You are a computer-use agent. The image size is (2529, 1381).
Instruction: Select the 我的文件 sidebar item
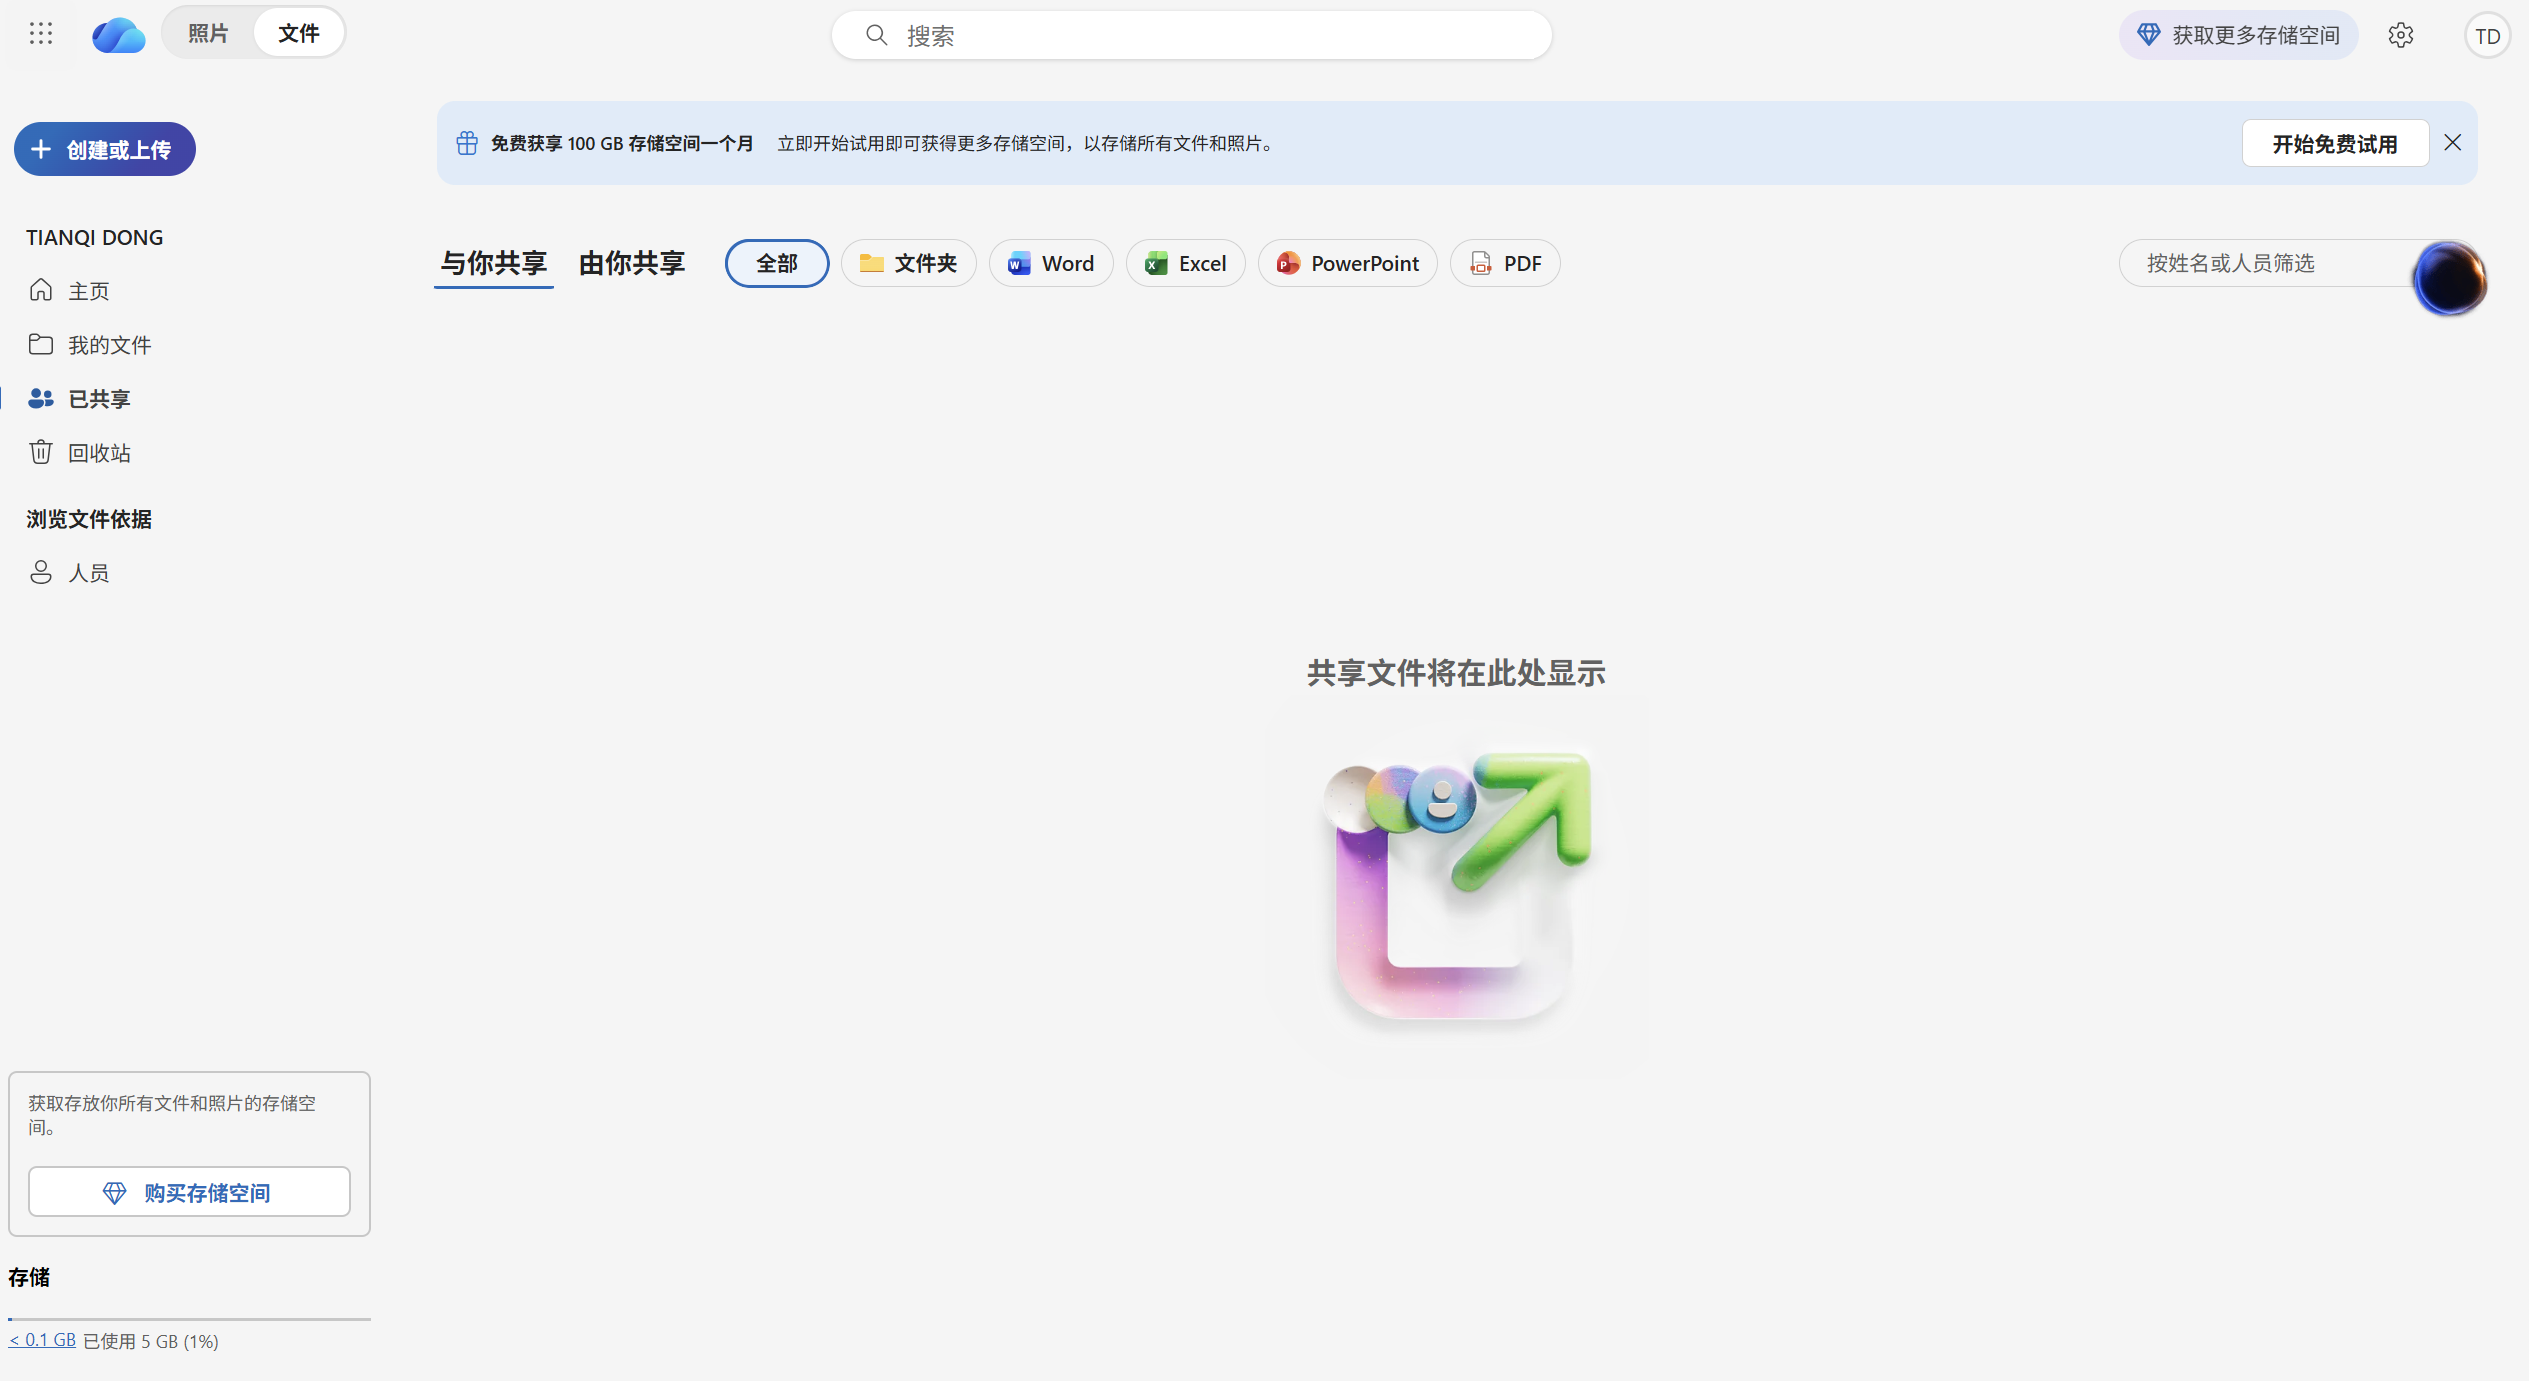click(x=110, y=344)
